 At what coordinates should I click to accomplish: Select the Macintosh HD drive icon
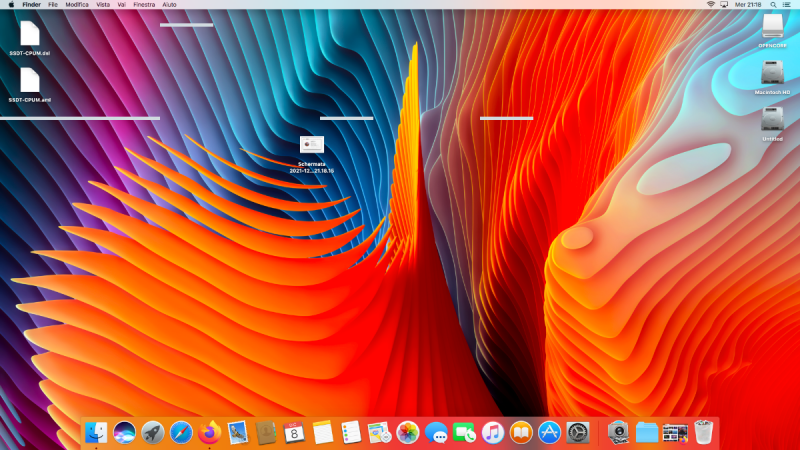pyautogui.click(x=772, y=73)
